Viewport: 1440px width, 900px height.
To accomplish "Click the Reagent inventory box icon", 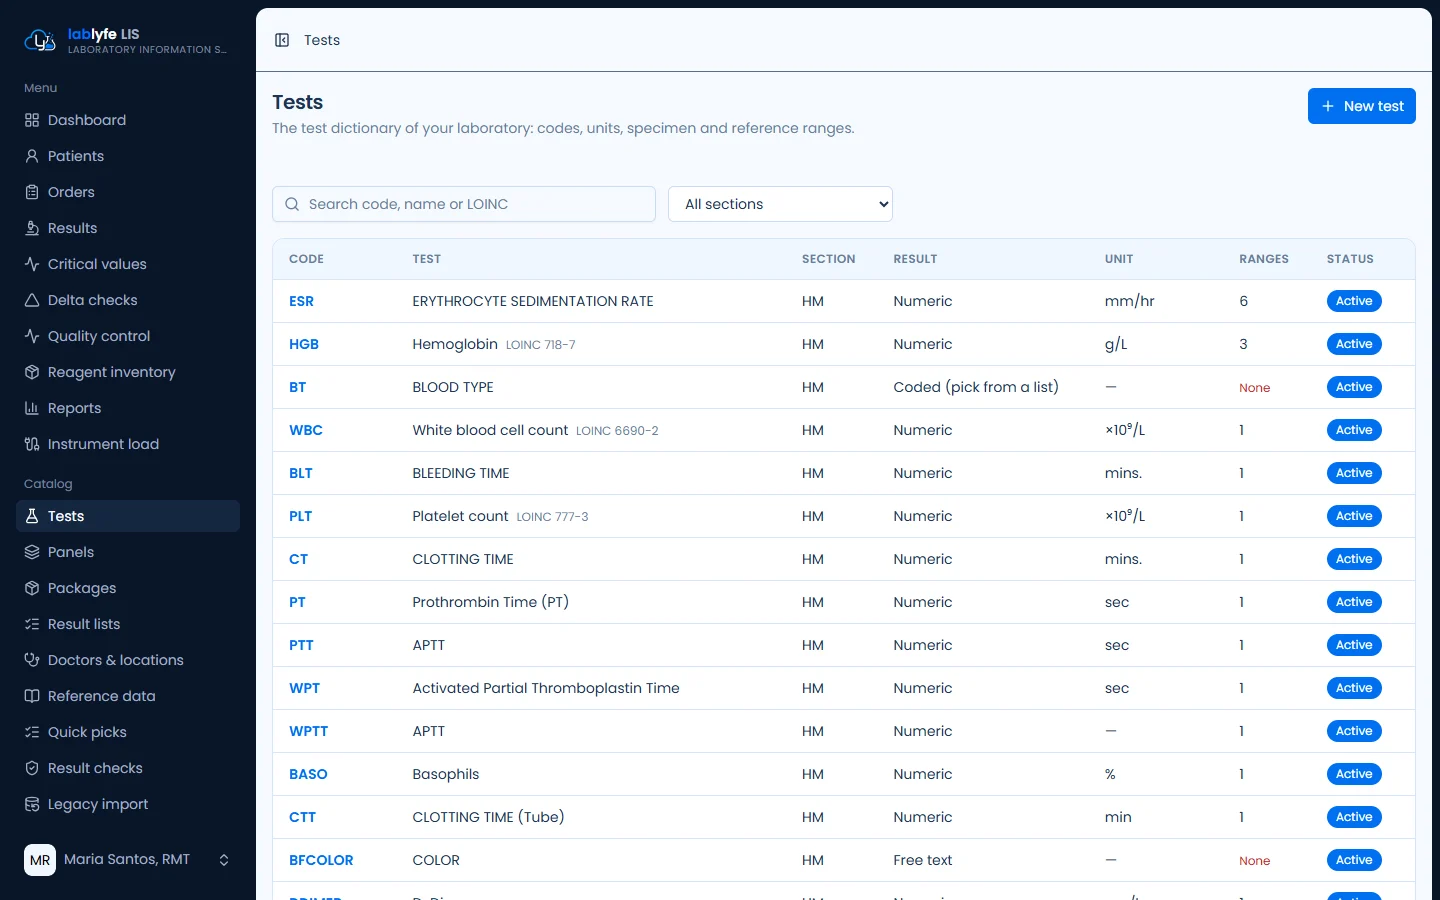I will [32, 372].
